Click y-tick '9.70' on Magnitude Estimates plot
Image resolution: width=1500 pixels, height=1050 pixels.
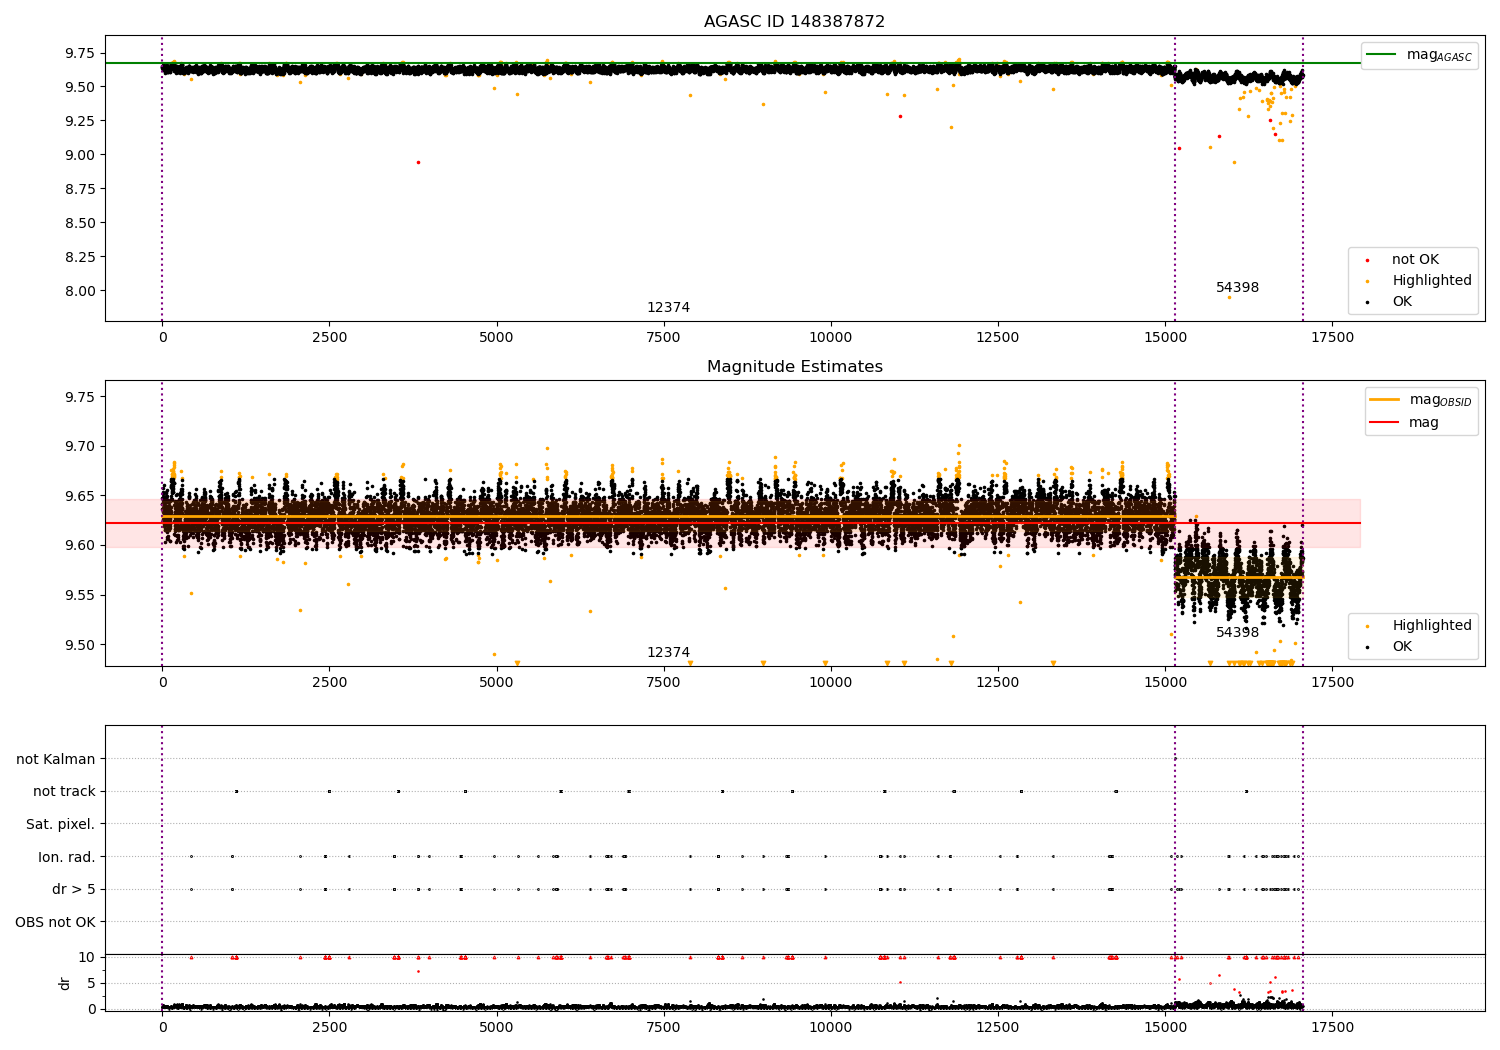tap(79, 447)
